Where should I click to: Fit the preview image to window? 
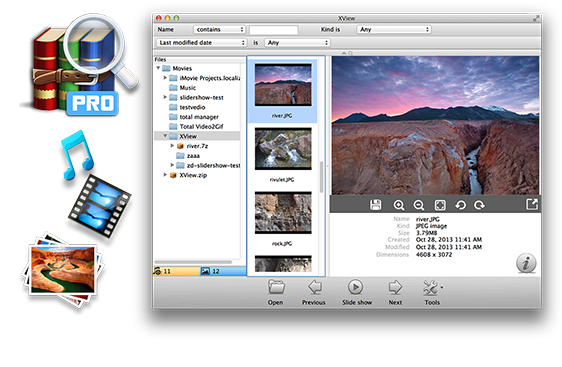click(440, 205)
